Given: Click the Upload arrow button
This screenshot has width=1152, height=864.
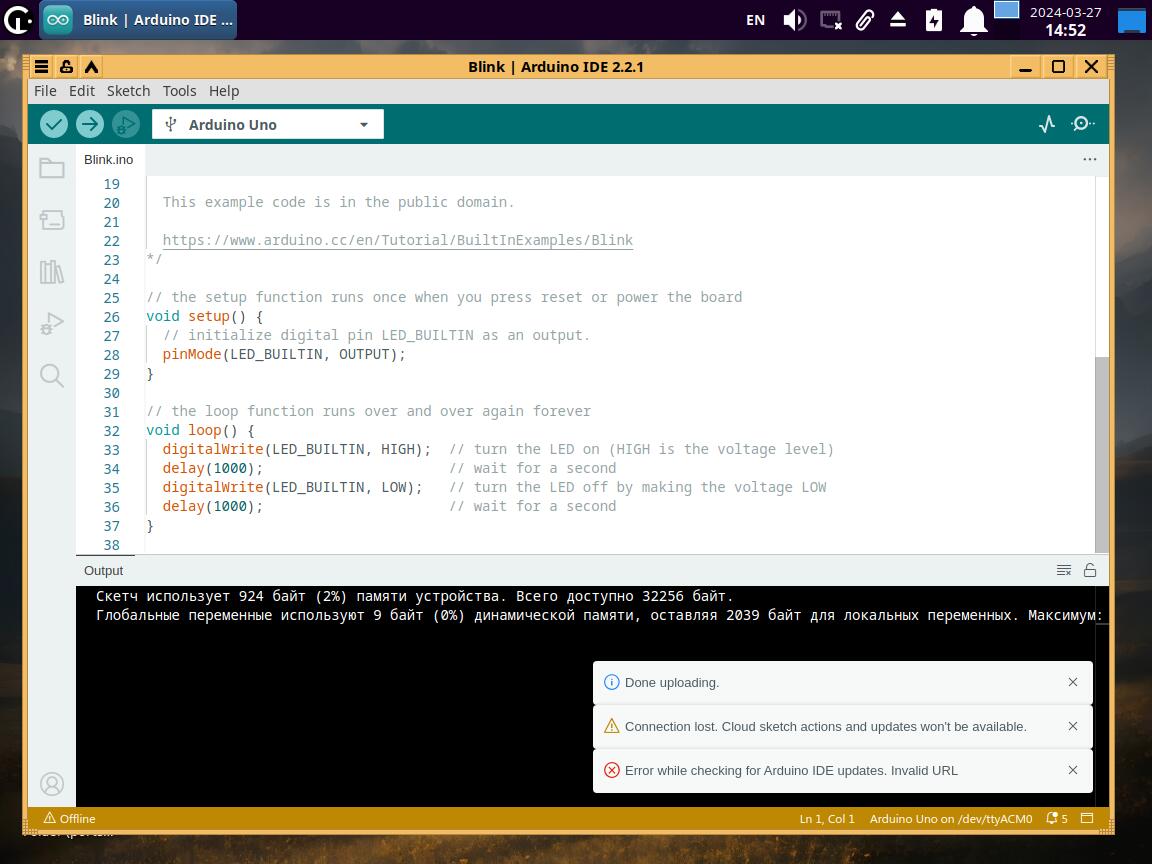Looking at the screenshot, I should [90, 124].
